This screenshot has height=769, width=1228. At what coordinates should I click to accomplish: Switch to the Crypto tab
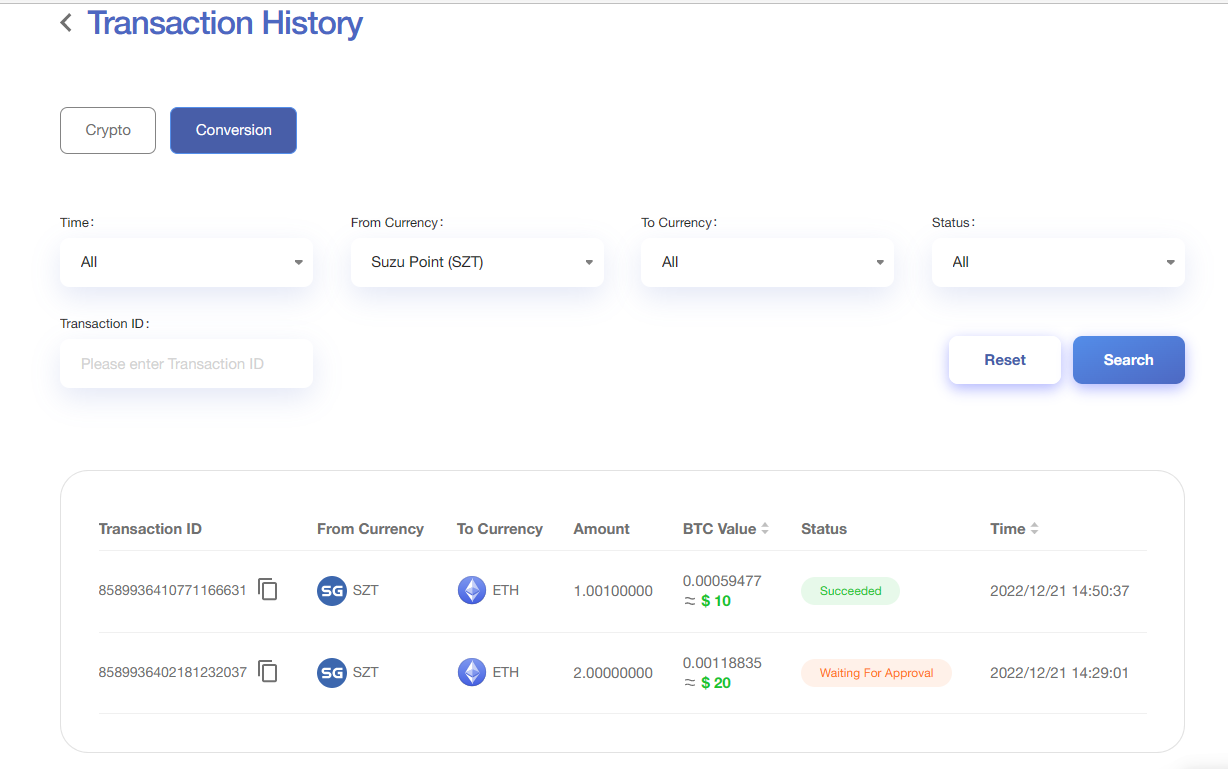pos(108,131)
